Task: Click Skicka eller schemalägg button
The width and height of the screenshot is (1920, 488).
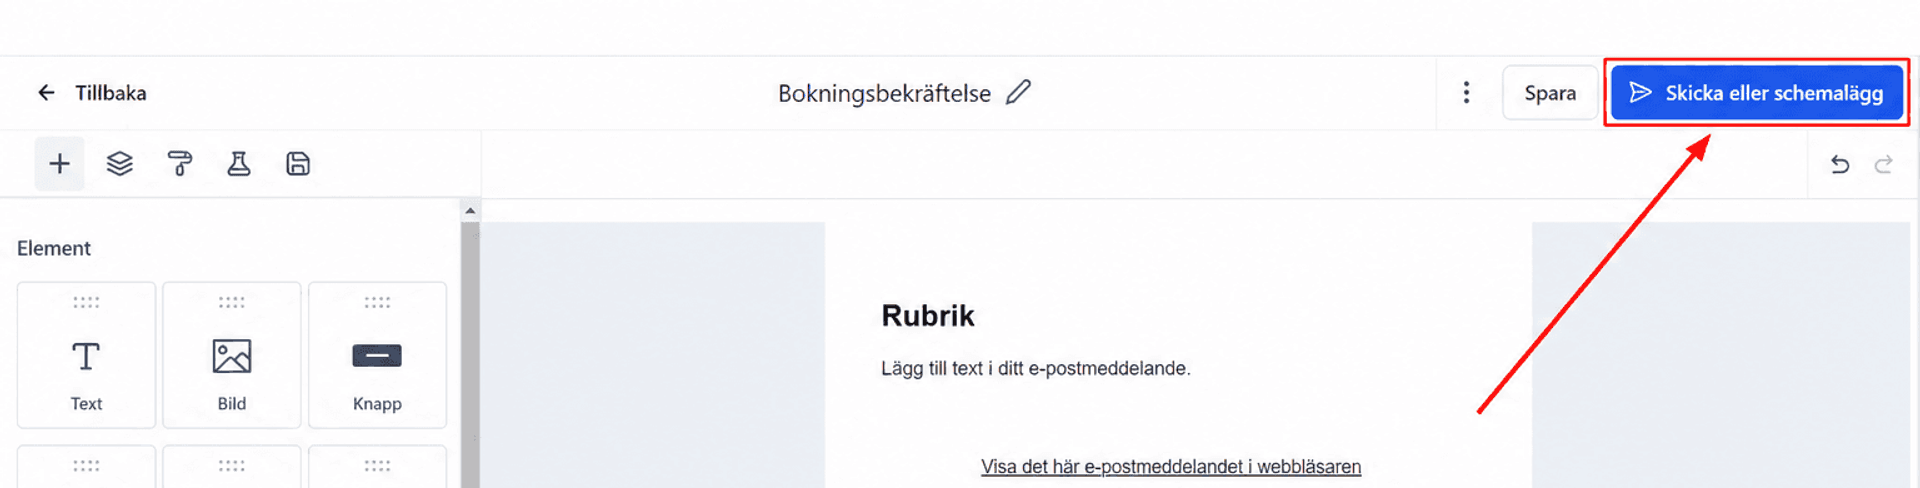Action: point(1757,93)
